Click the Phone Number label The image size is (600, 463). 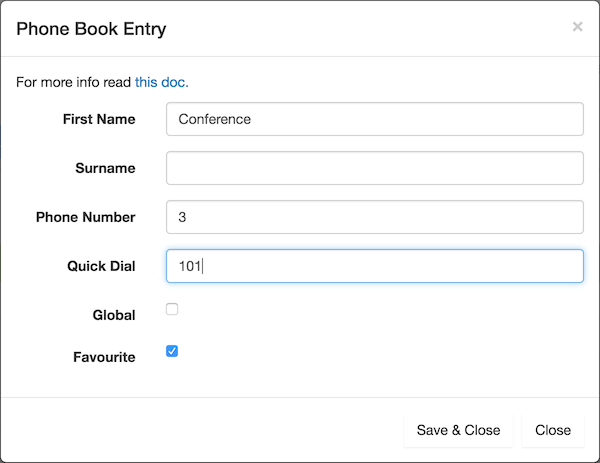(86, 217)
